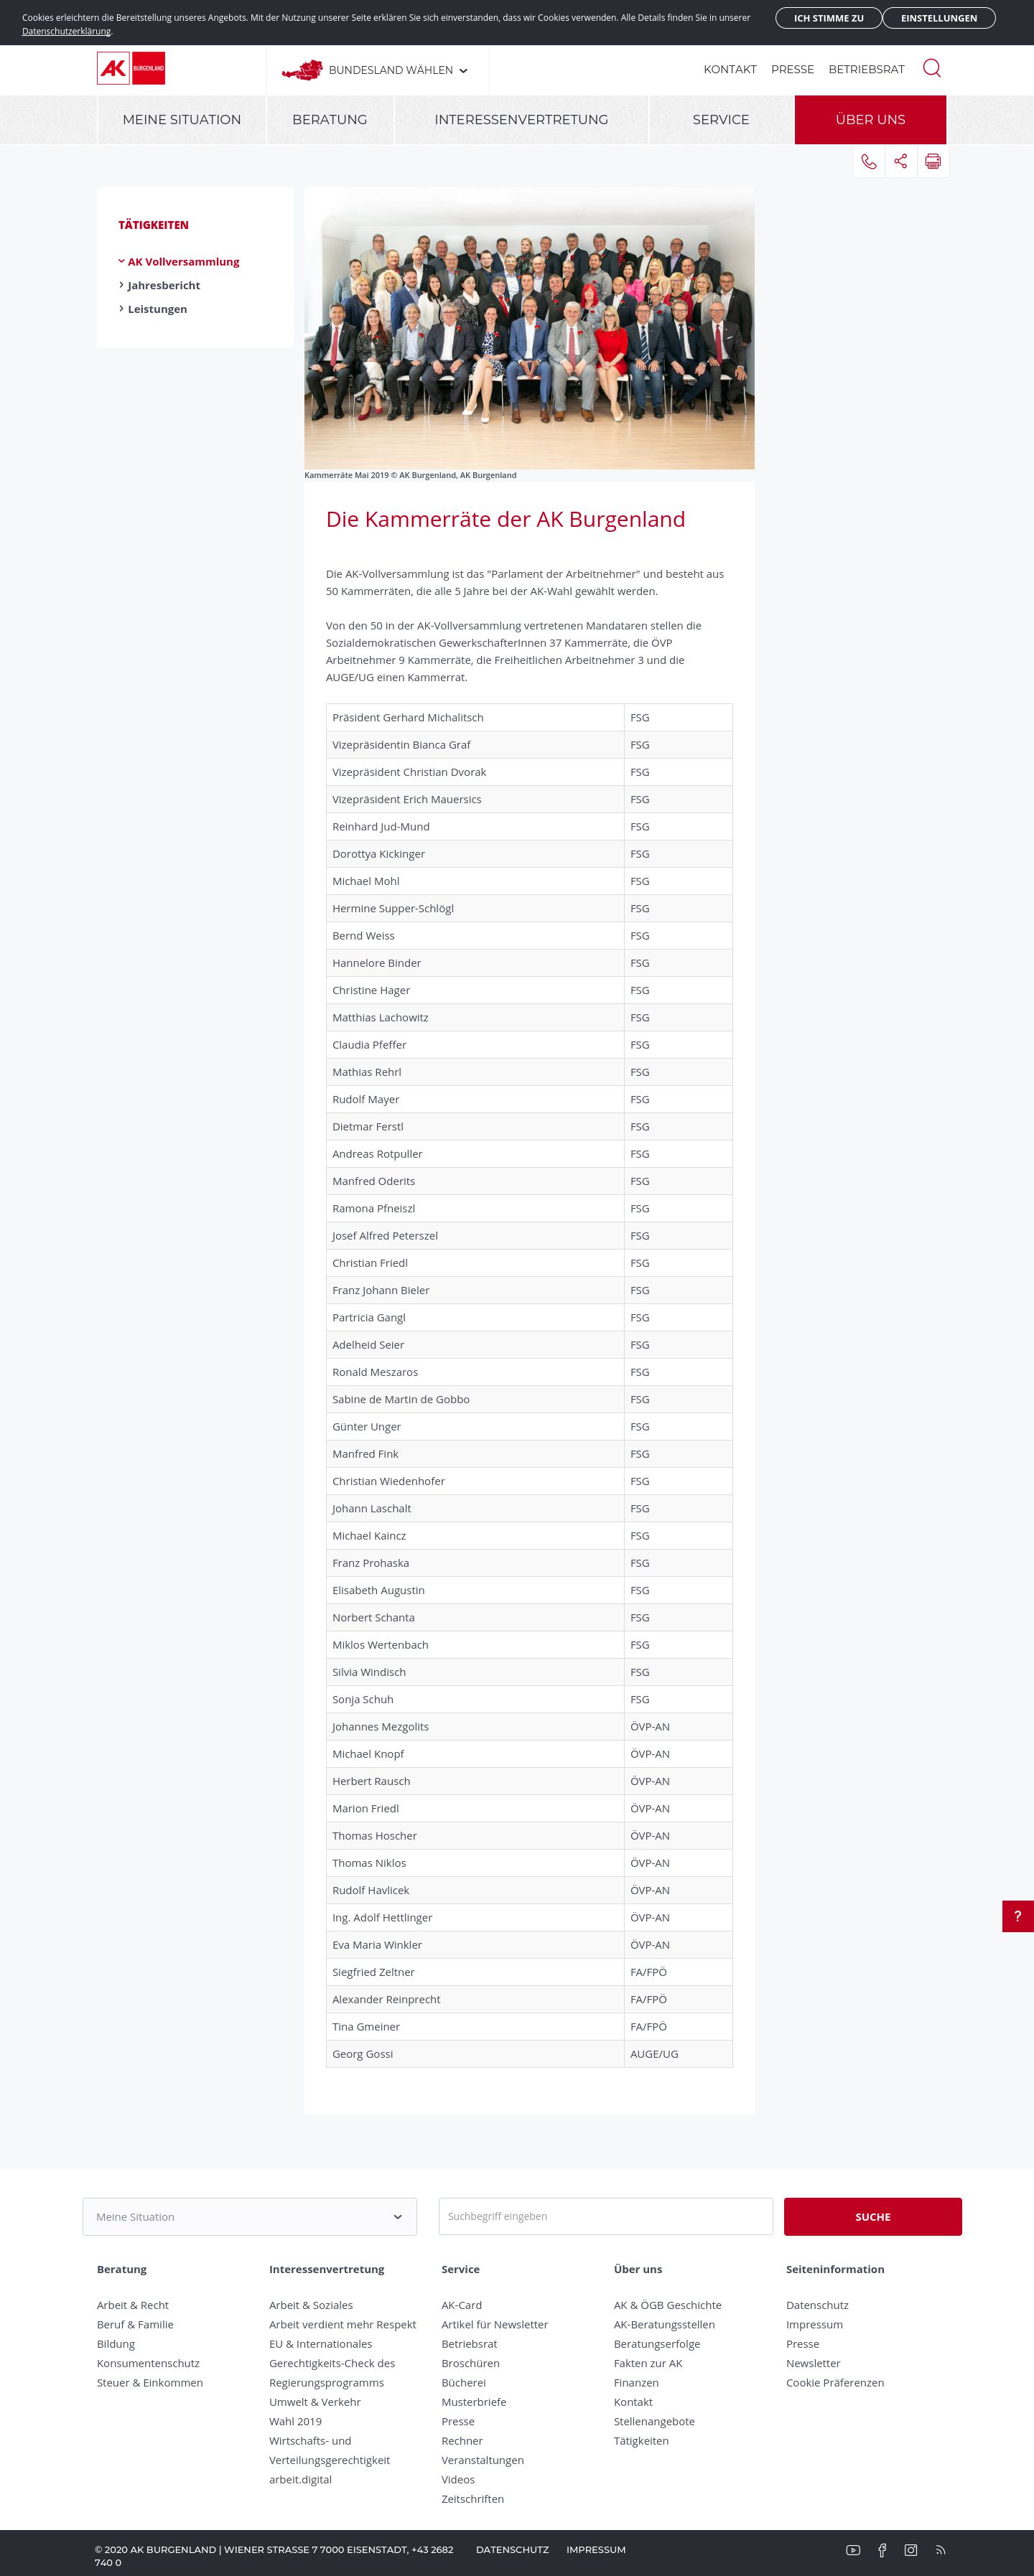Click the red Suche button
The width and height of the screenshot is (1034, 2576).
[872, 2216]
